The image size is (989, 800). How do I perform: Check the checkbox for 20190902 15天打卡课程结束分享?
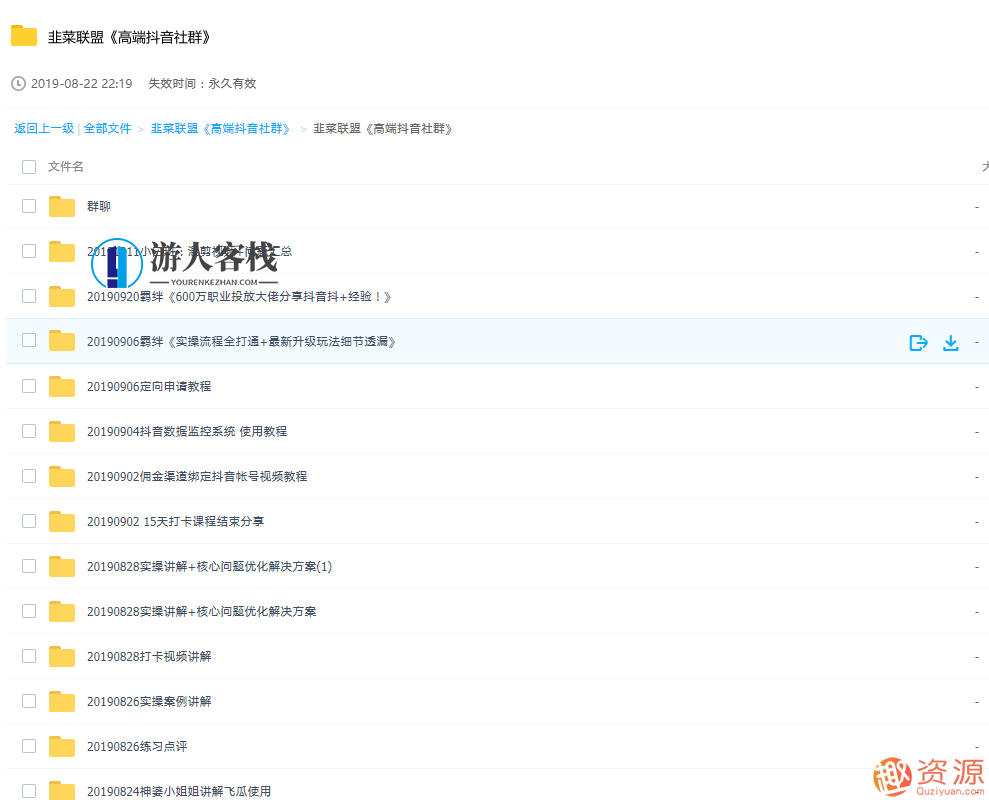point(28,521)
